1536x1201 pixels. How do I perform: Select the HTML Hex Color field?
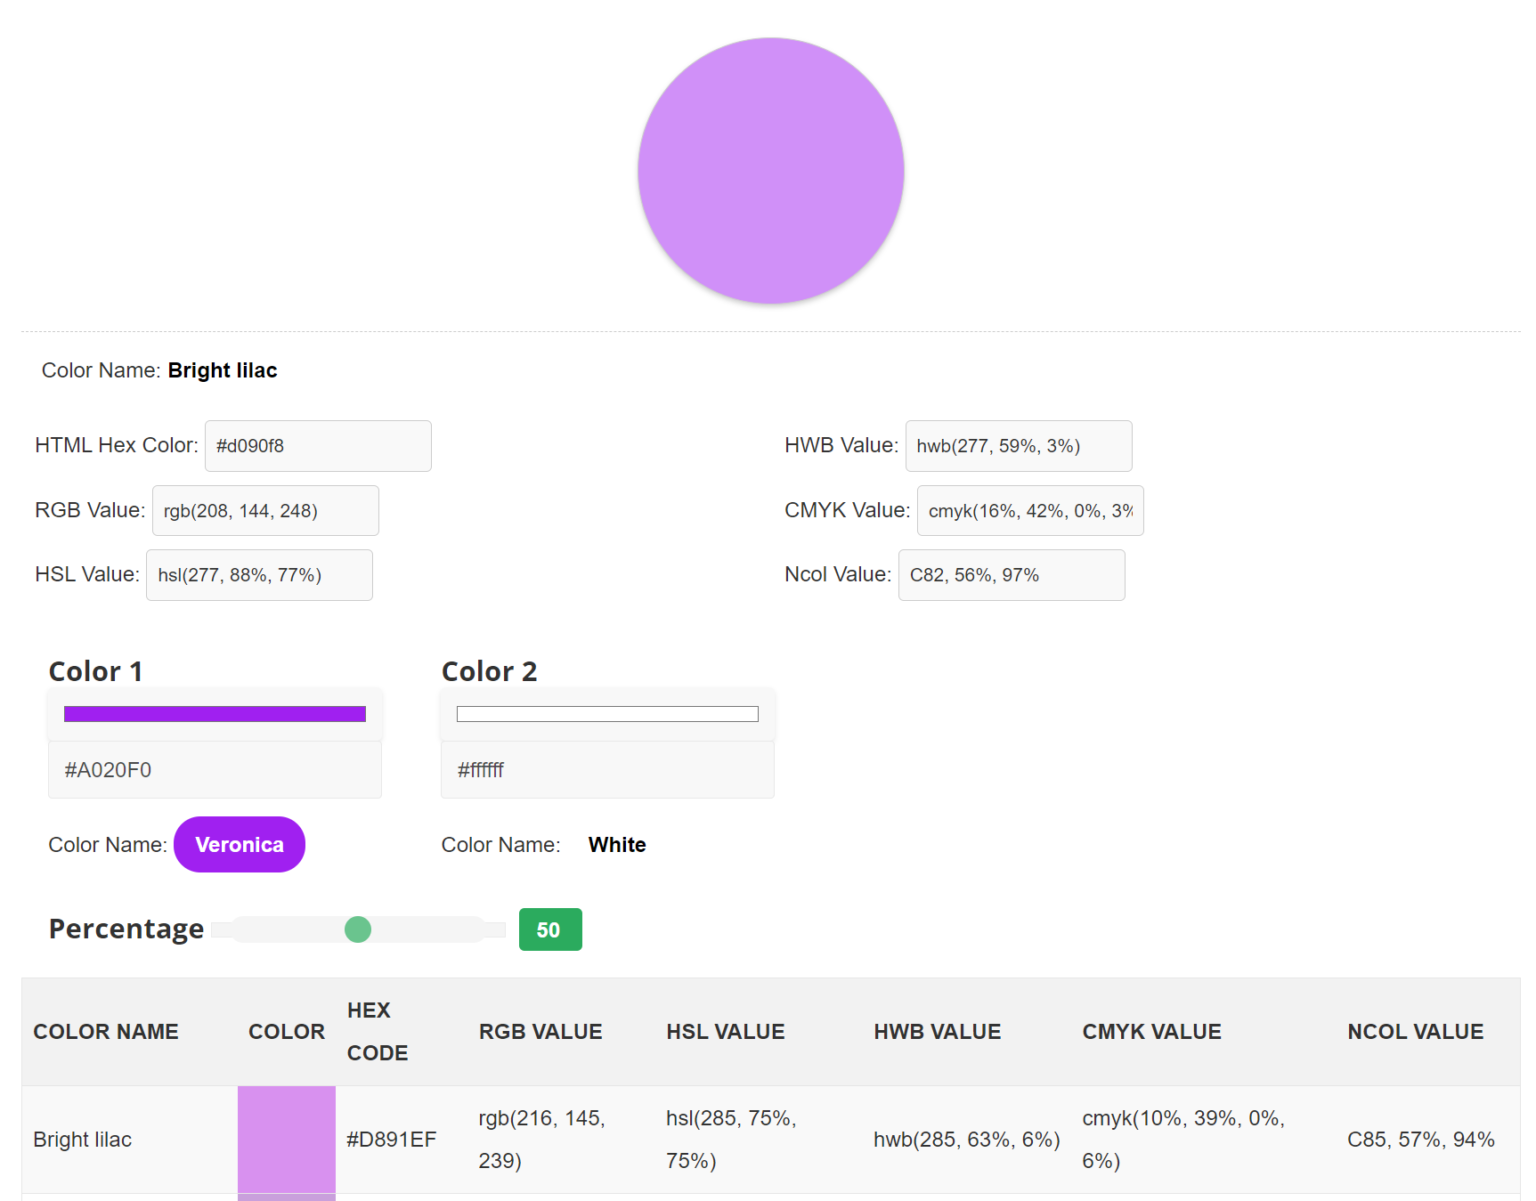point(318,446)
